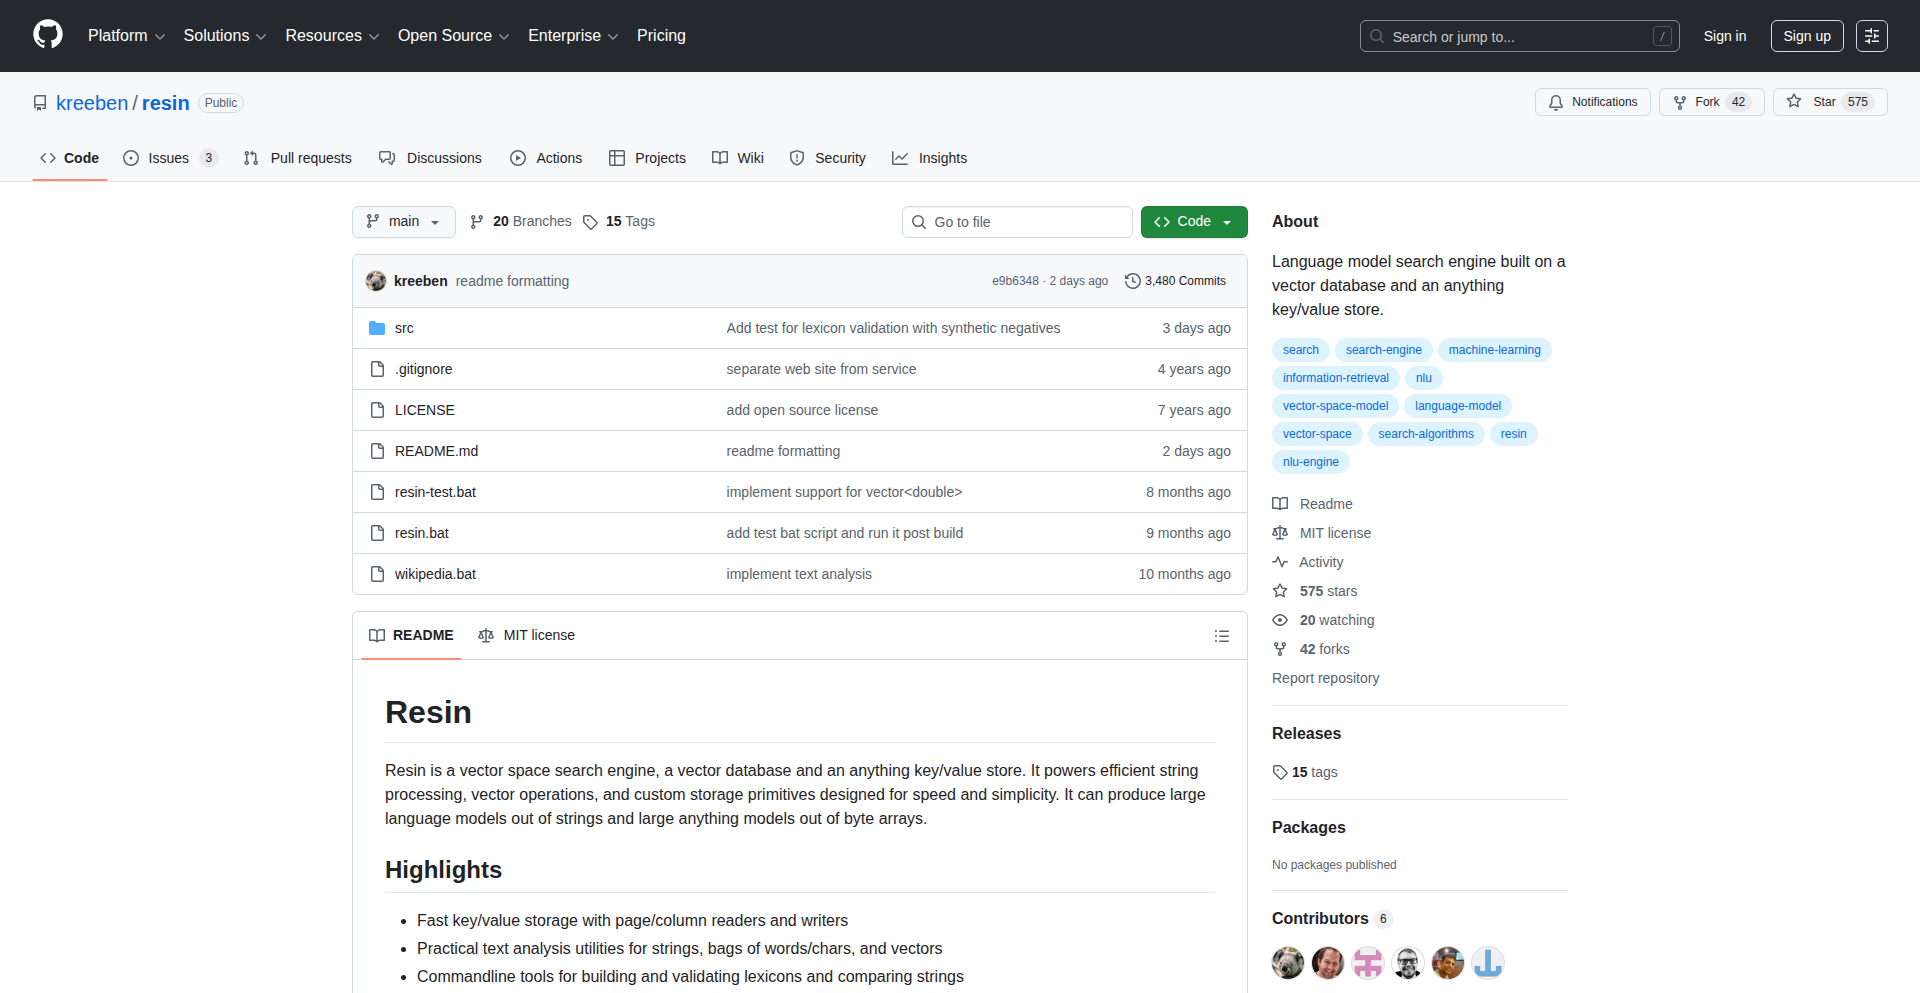Click the scale icon beside MIT license in About

(1280, 533)
